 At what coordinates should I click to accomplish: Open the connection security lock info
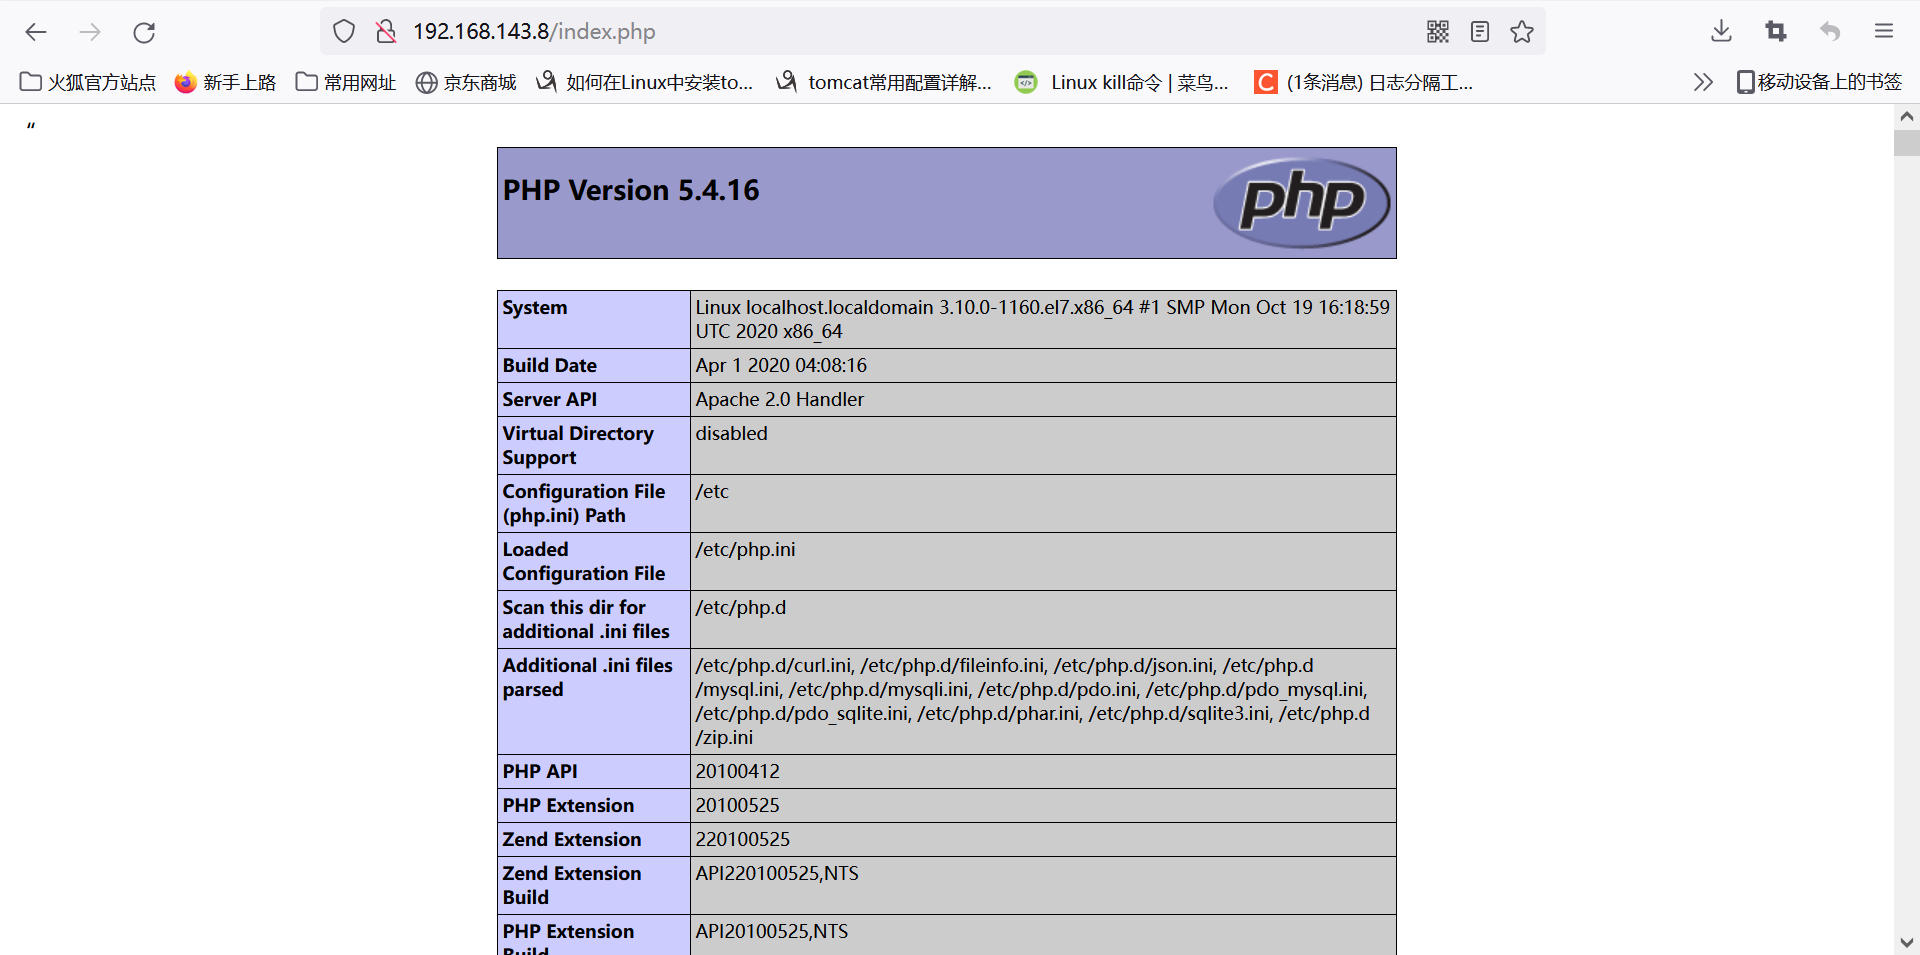pos(386,31)
